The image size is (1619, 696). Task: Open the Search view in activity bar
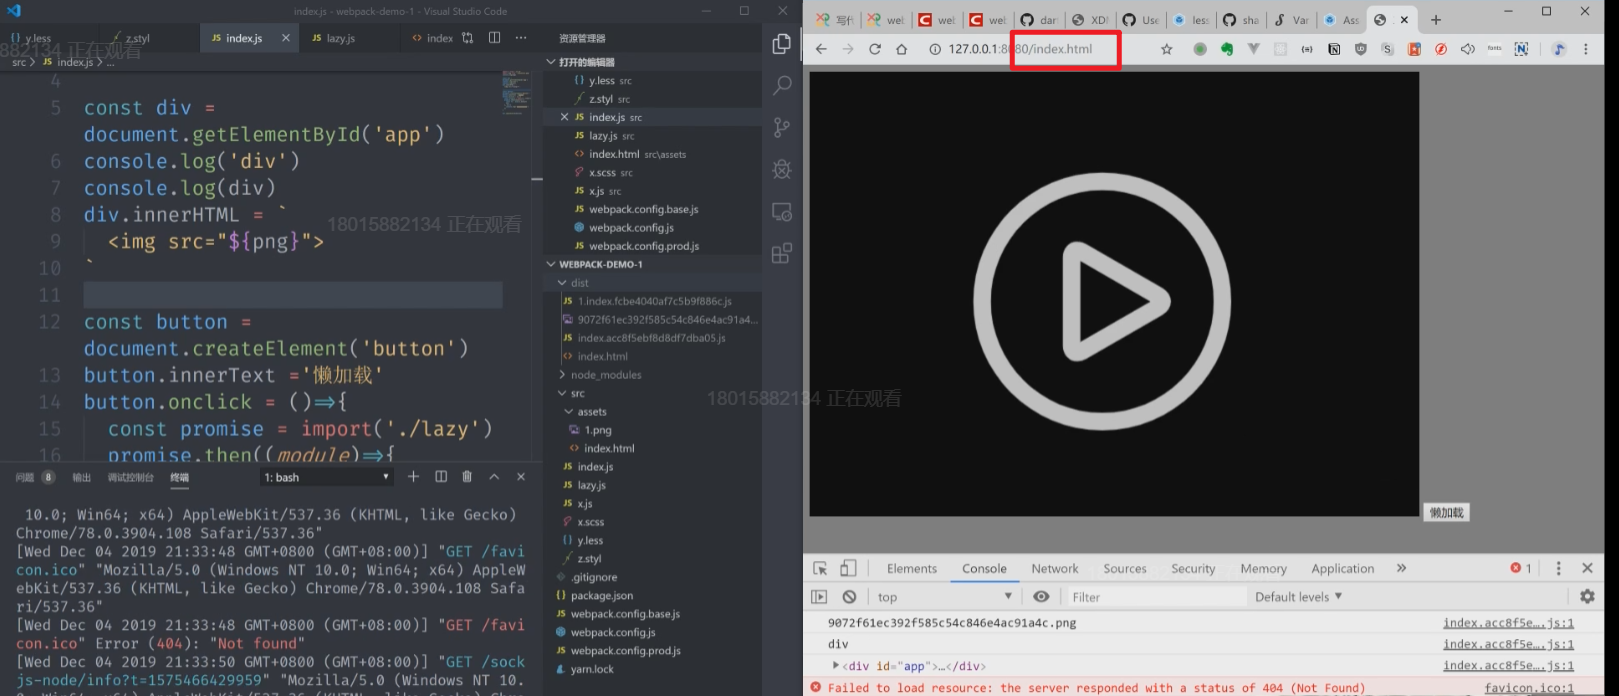click(x=782, y=85)
